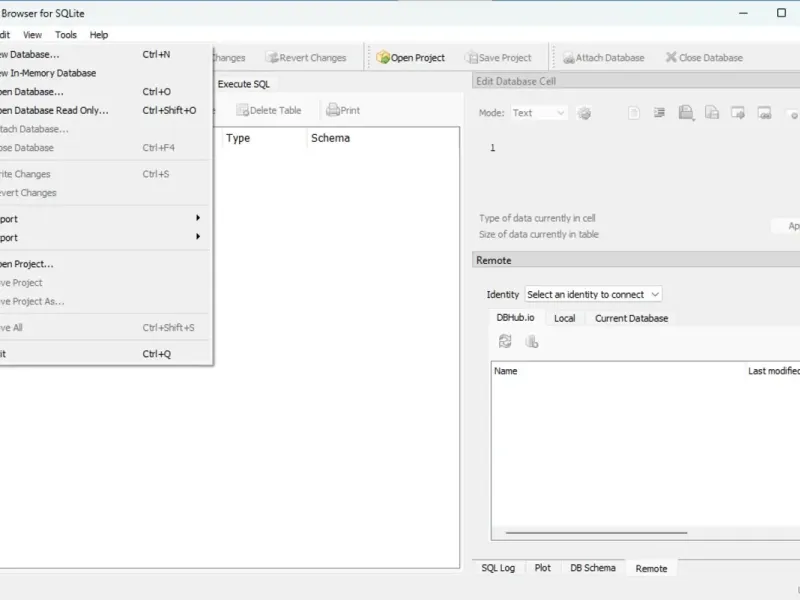Switch to the SQL Log bottom tab
800x600 pixels.
498,568
